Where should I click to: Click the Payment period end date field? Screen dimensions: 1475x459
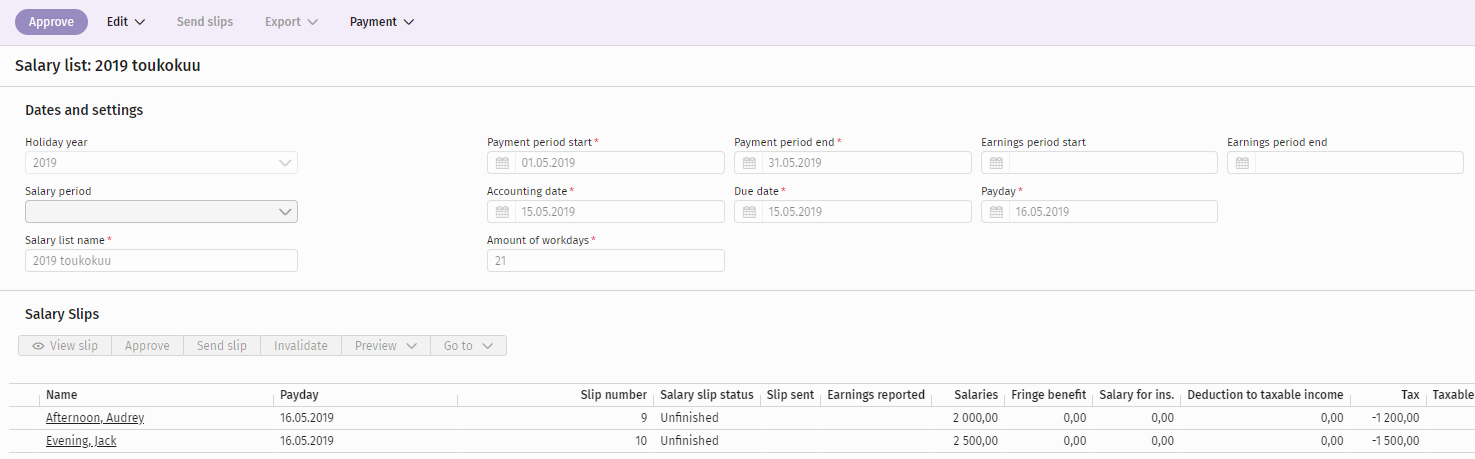[x=853, y=163]
